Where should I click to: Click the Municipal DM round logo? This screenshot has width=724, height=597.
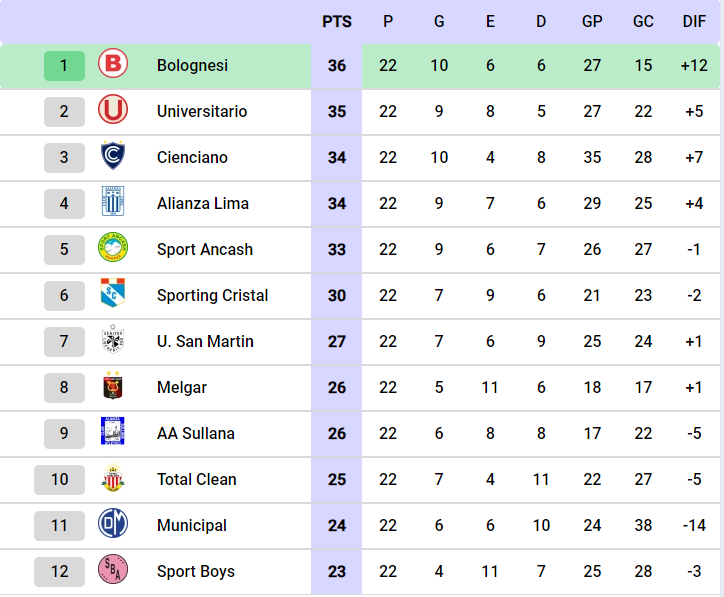113,525
